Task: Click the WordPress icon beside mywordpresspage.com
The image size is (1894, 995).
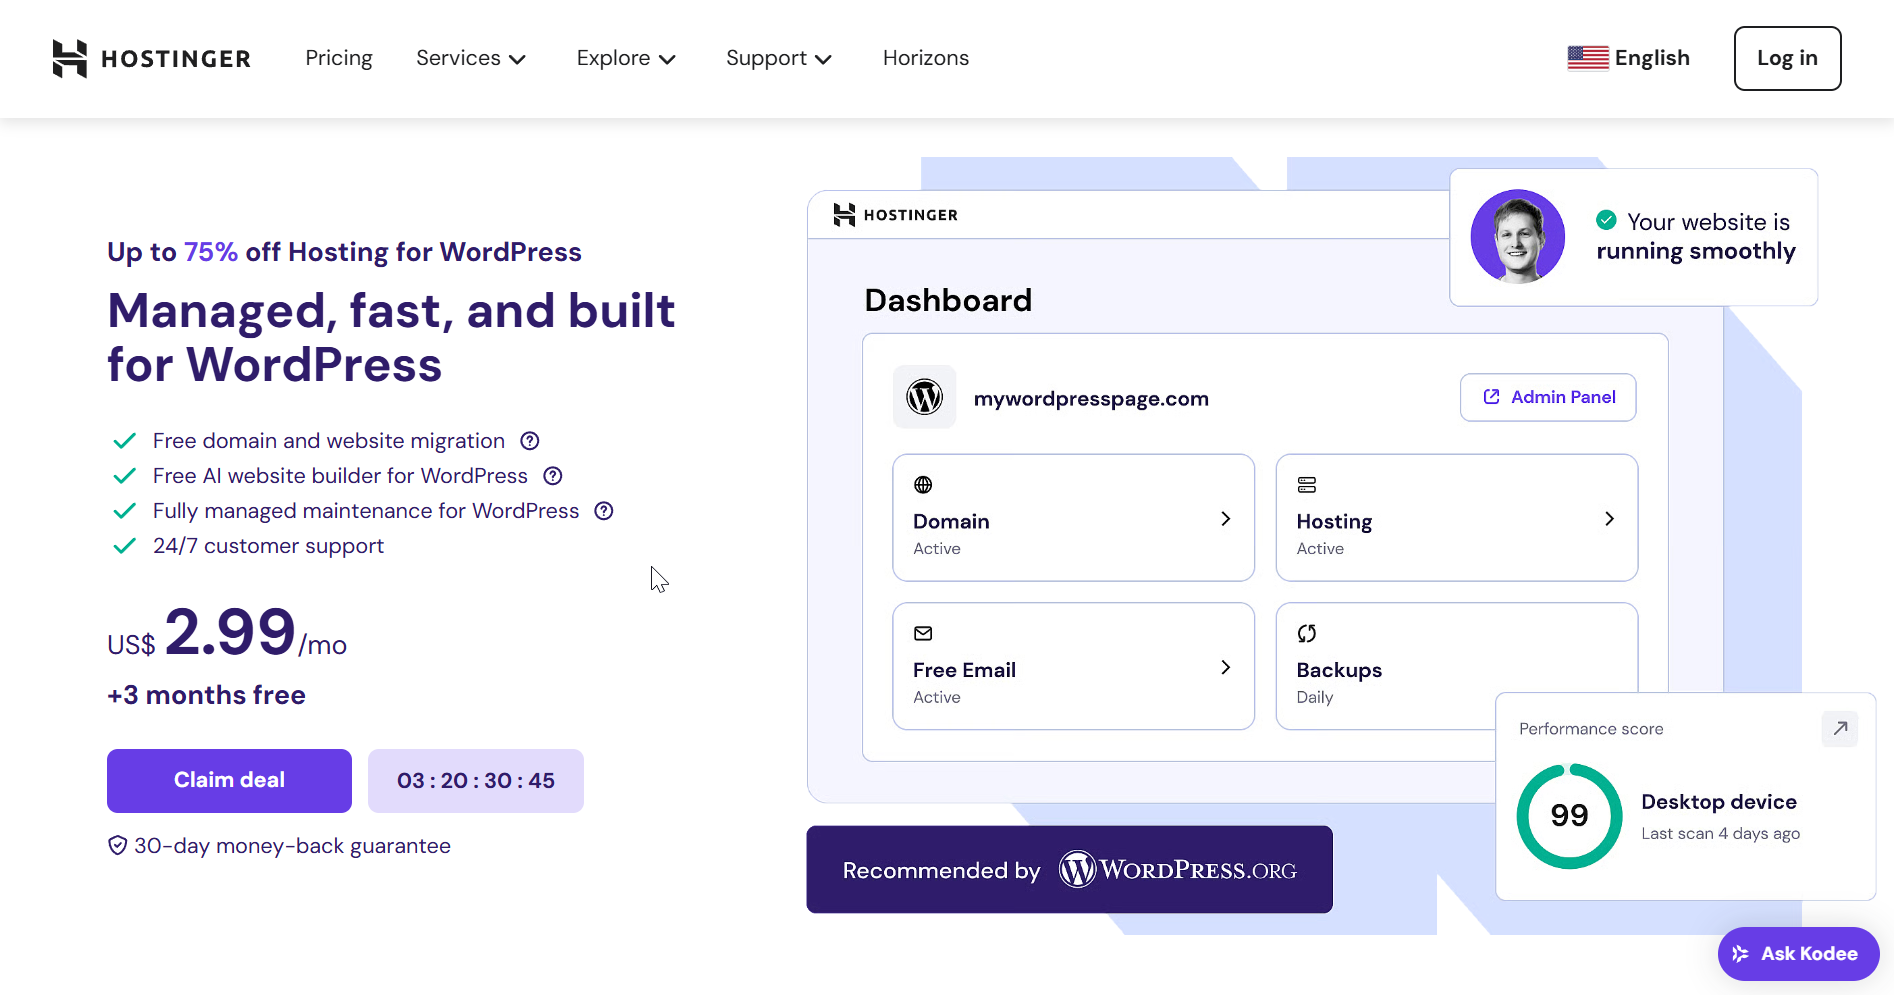Action: pyautogui.click(x=924, y=397)
